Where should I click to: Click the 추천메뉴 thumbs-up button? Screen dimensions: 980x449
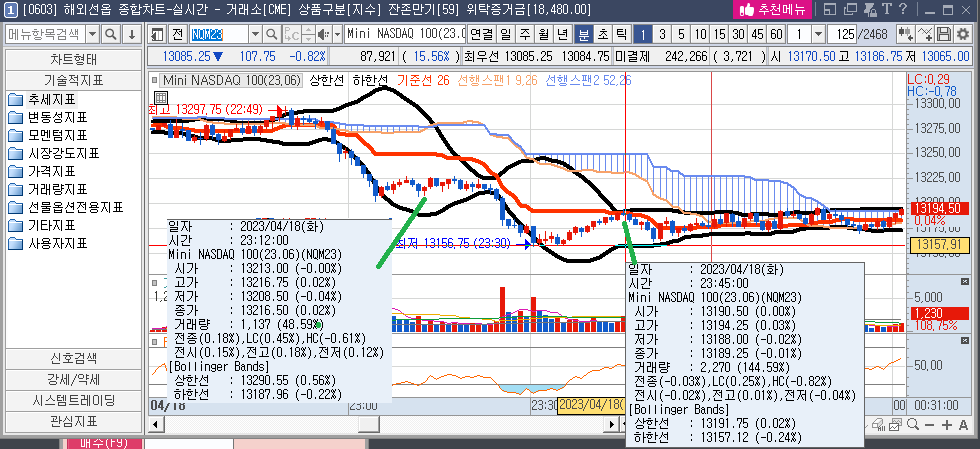click(x=772, y=9)
